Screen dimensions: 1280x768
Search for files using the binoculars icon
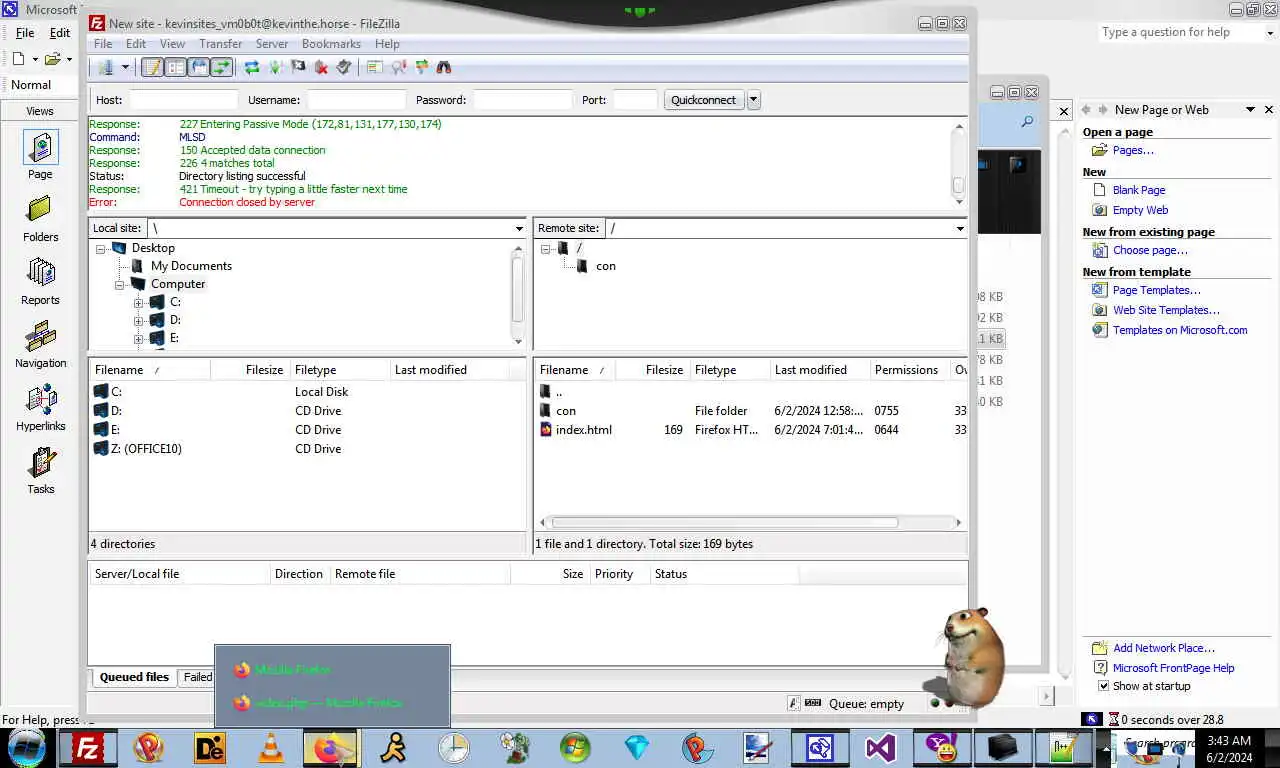pyautogui.click(x=444, y=67)
